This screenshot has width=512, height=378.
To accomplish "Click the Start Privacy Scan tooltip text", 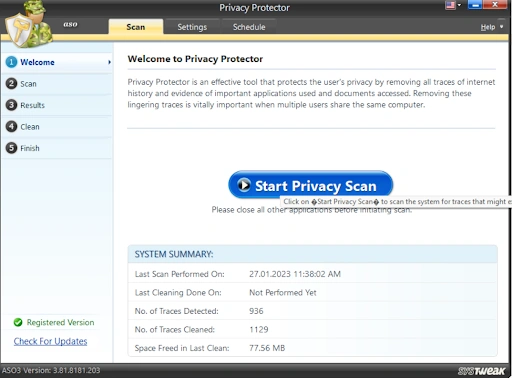I will [396, 202].
